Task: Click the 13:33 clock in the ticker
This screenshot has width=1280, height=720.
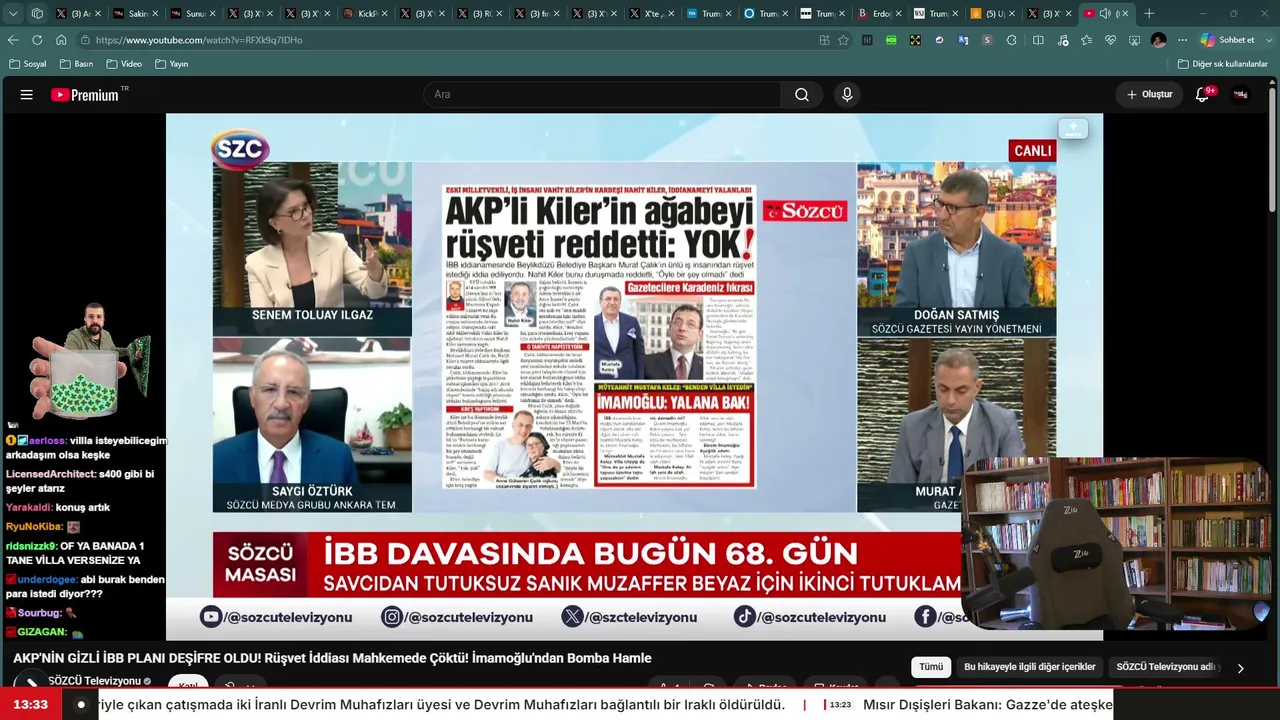Action: (x=30, y=705)
